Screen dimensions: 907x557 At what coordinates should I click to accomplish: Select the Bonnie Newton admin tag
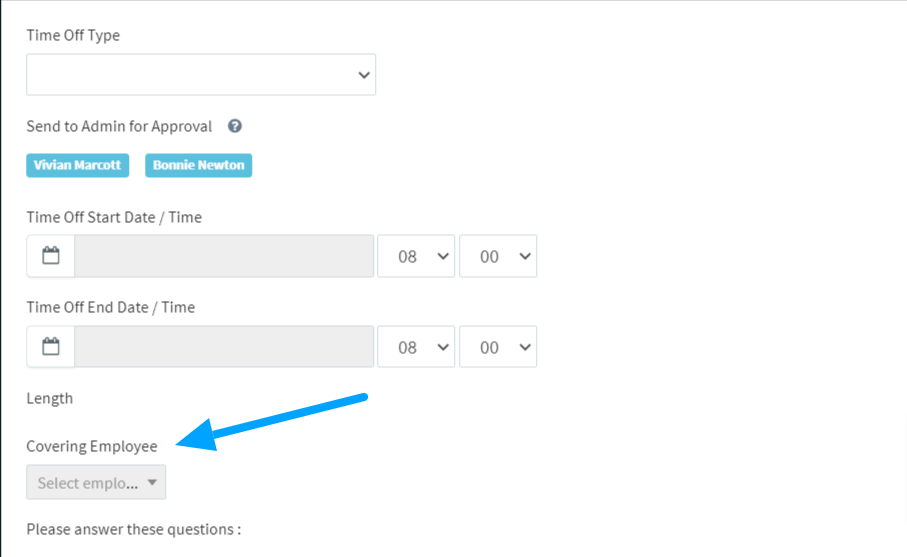198,165
